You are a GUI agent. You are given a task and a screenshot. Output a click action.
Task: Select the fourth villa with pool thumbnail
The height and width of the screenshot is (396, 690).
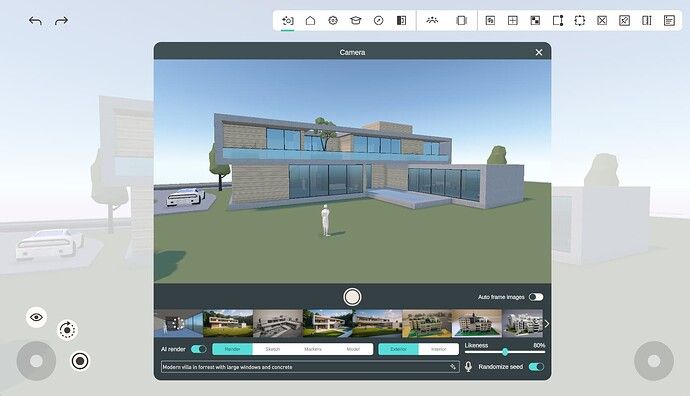click(327, 323)
